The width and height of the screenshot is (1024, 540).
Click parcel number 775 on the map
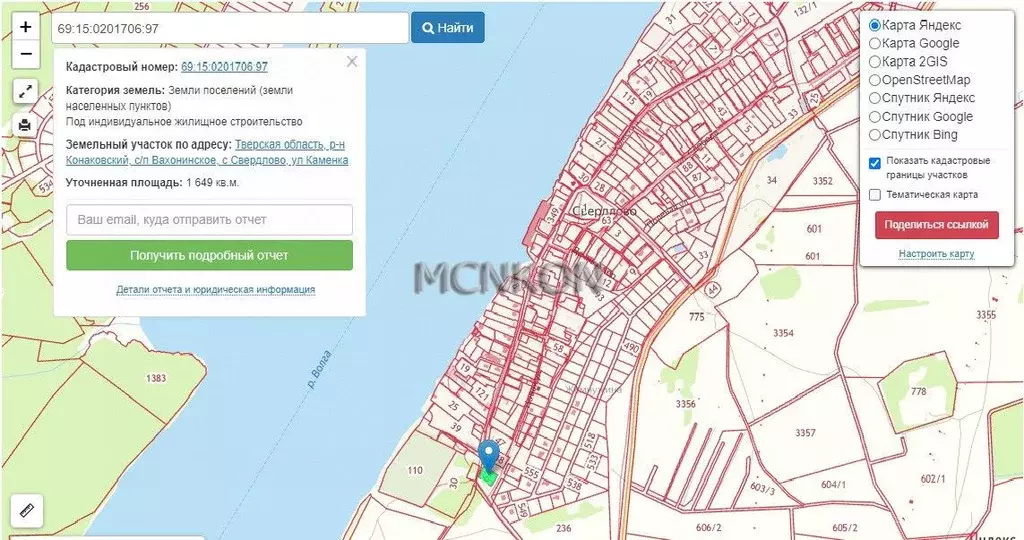(x=697, y=317)
